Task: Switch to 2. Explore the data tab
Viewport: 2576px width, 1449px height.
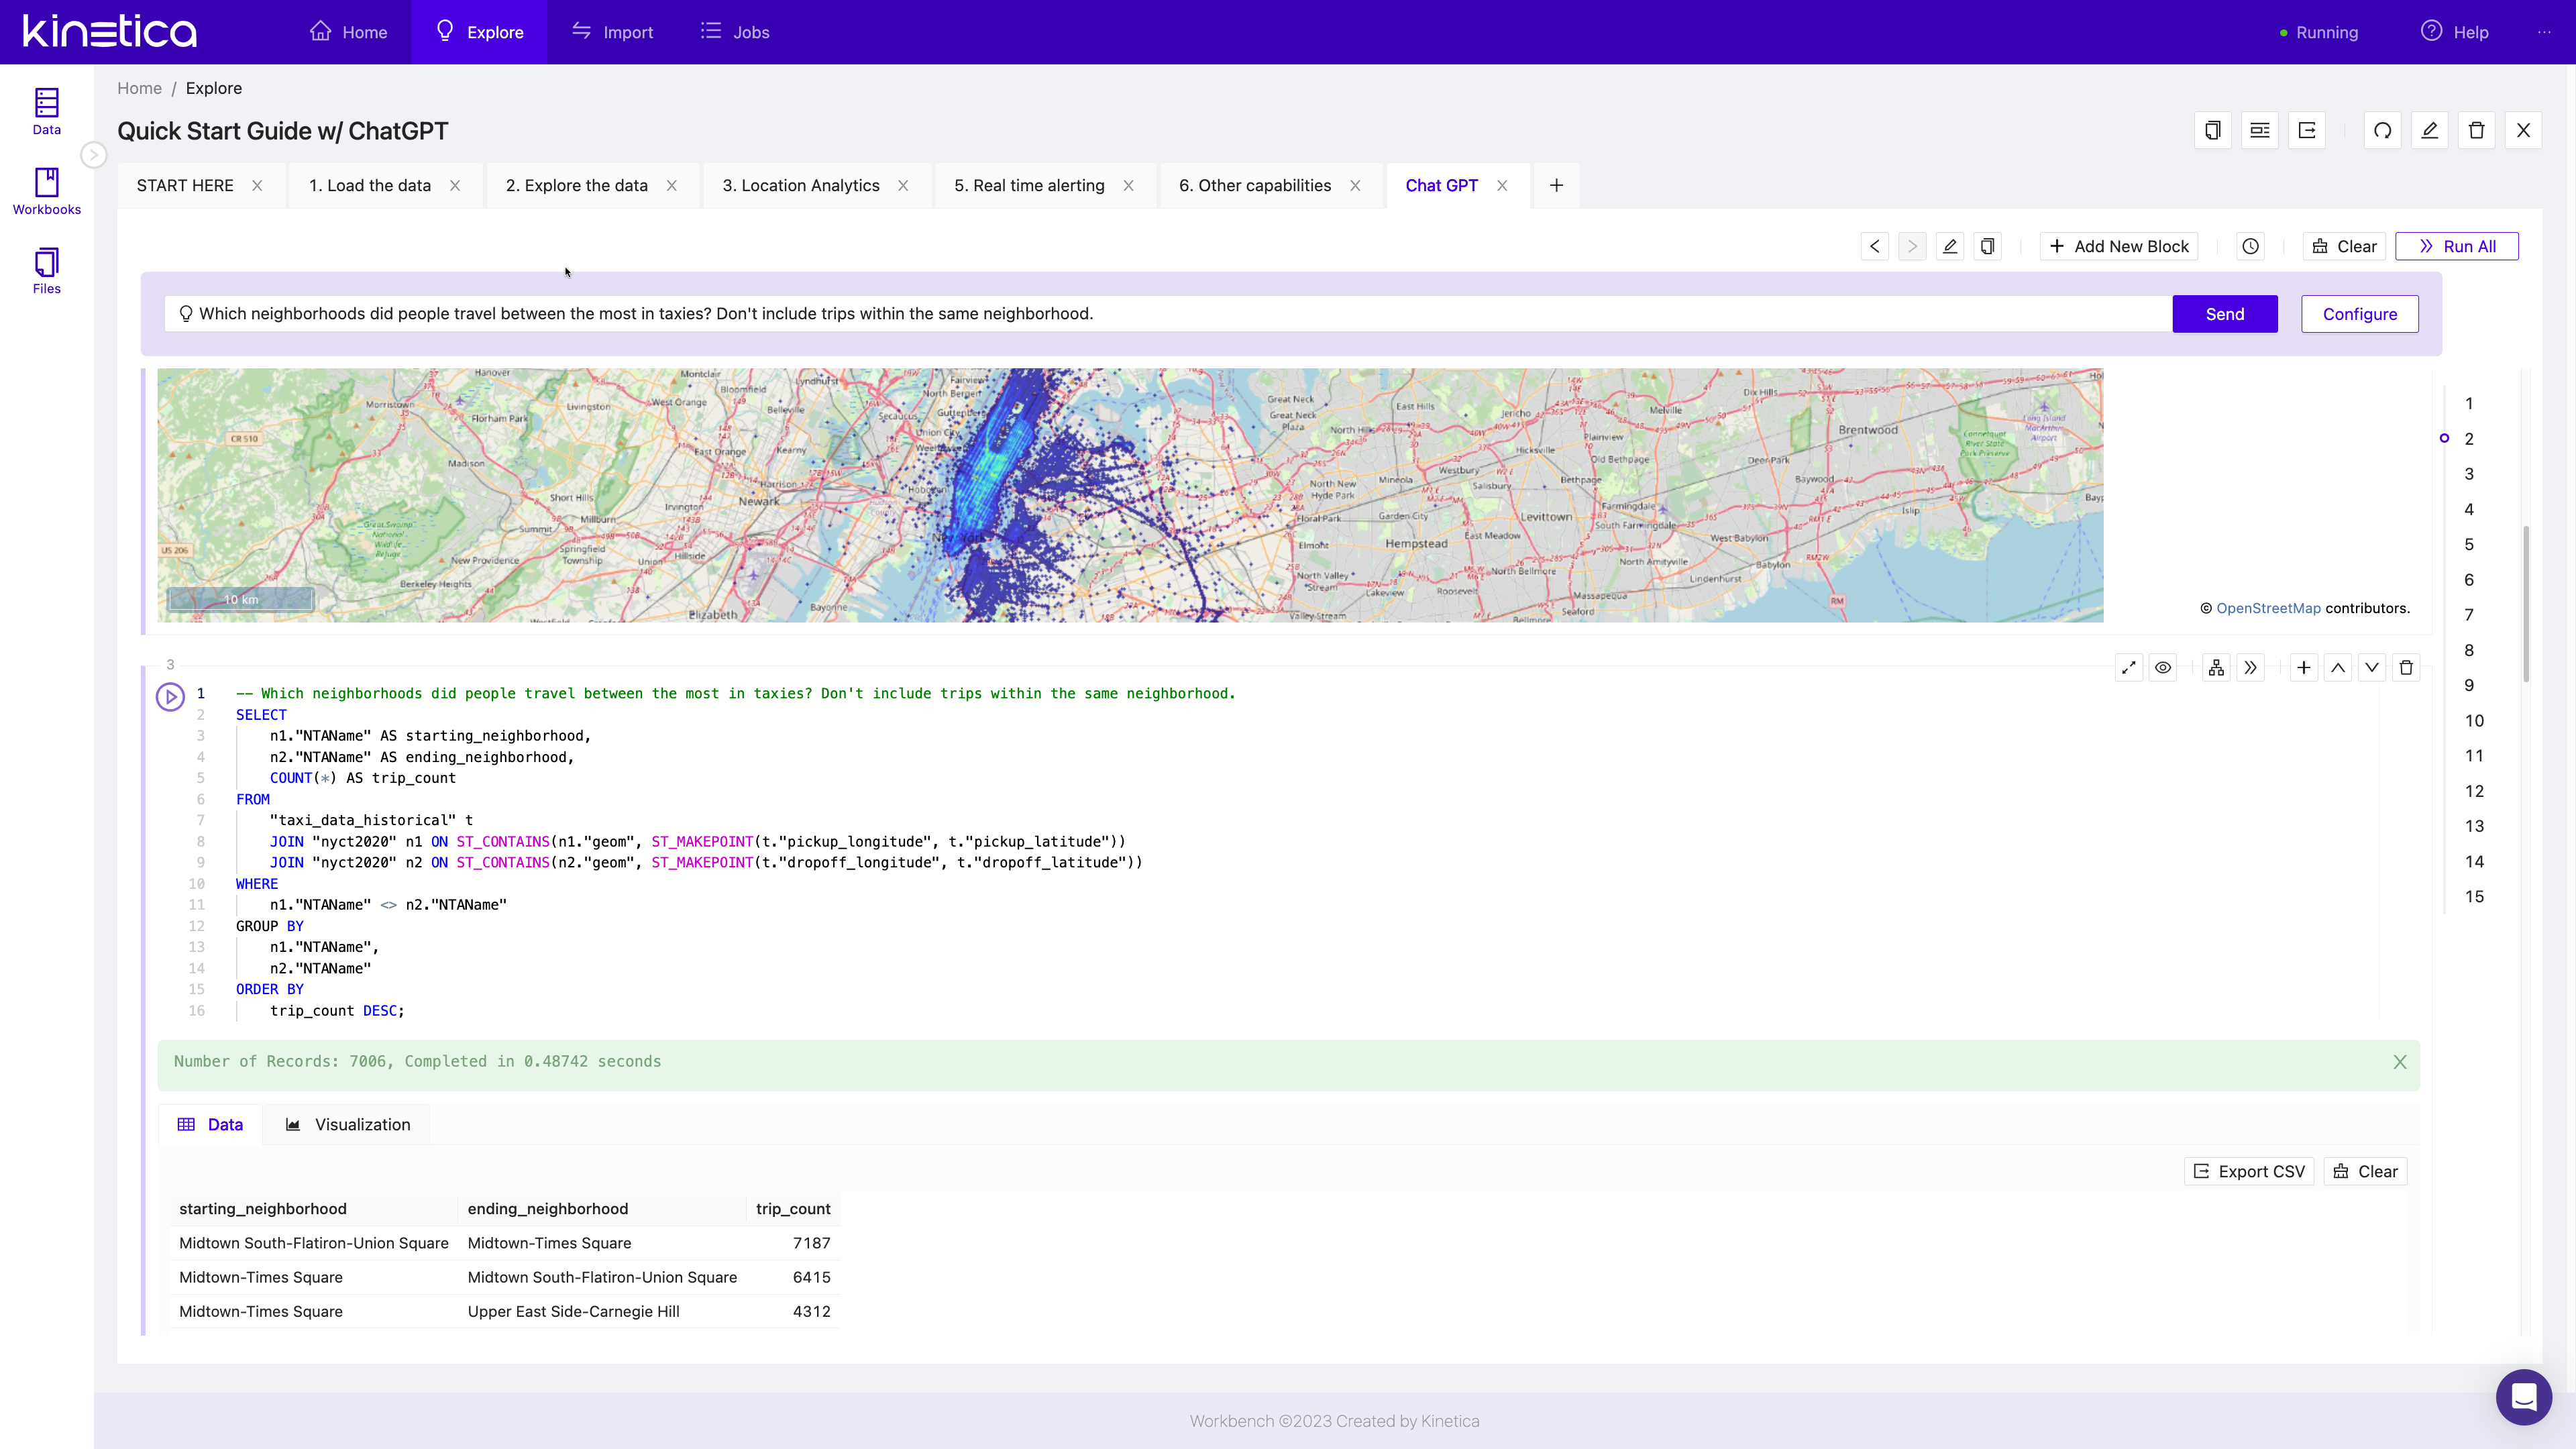Action: click(x=577, y=185)
